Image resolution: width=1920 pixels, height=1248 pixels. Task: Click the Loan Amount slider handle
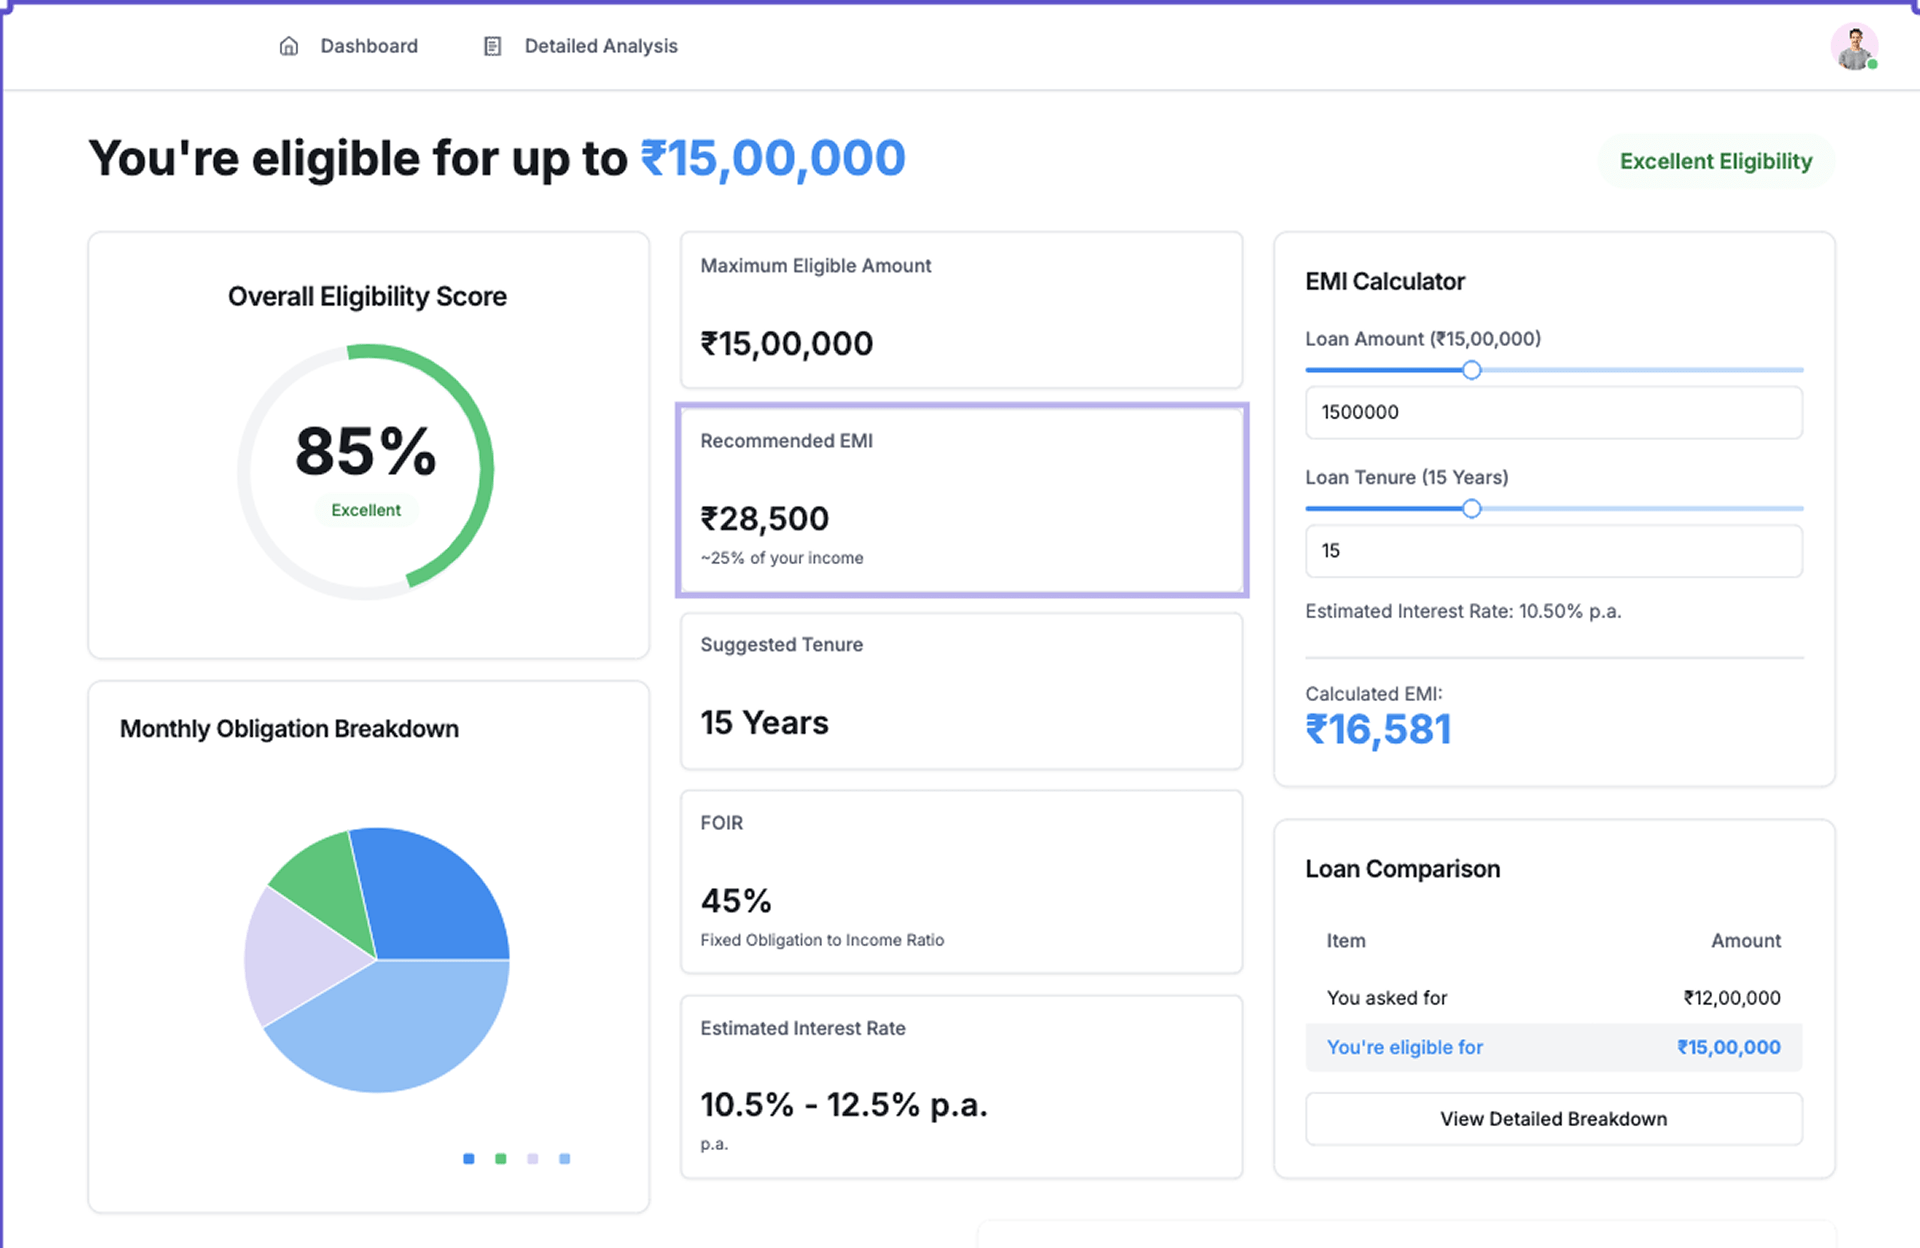pyautogui.click(x=1471, y=370)
